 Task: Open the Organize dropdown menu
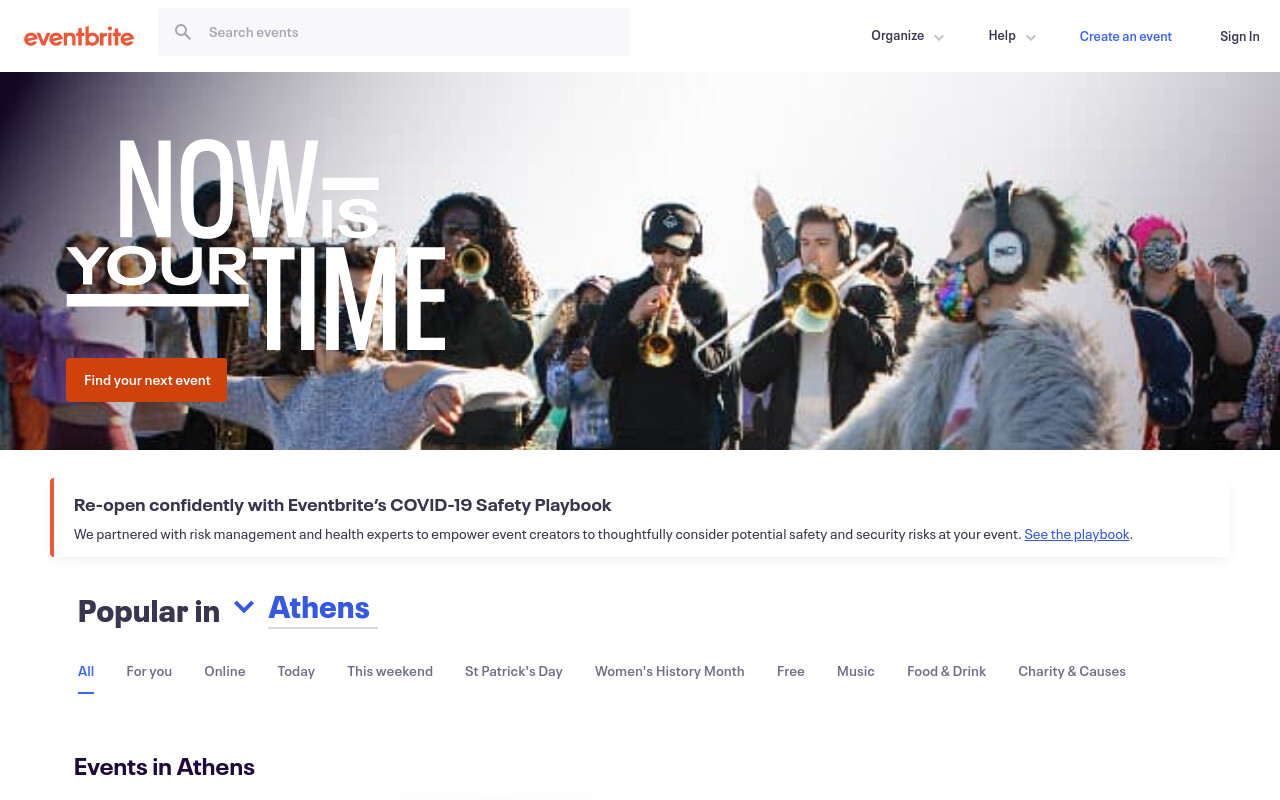click(x=907, y=36)
